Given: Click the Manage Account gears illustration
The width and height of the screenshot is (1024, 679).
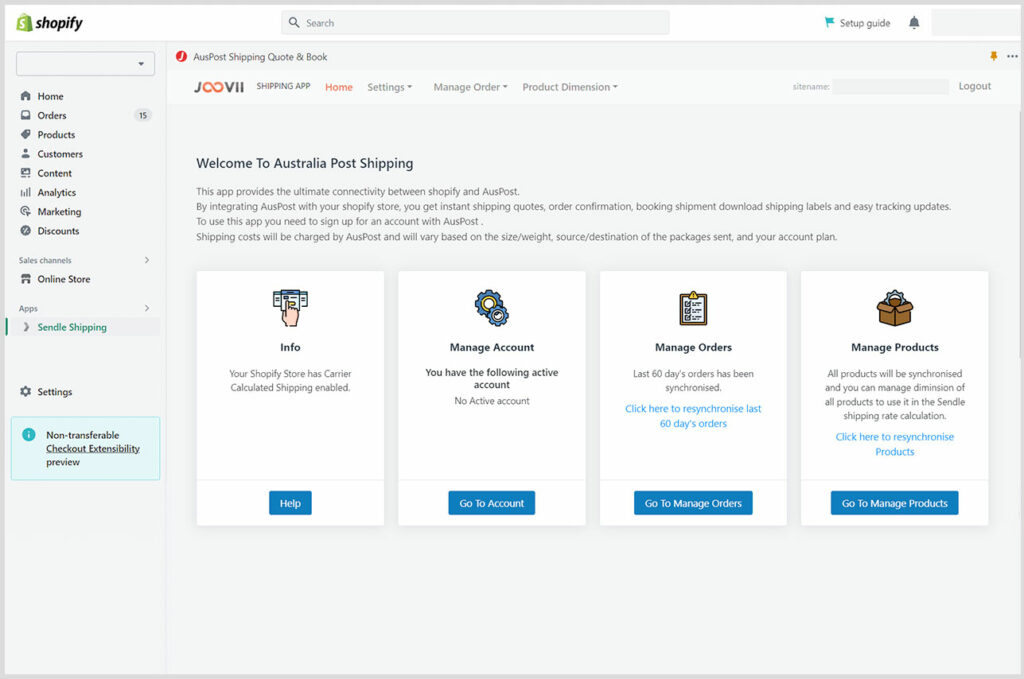Looking at the screenshot, I should (x=492, y=308).
